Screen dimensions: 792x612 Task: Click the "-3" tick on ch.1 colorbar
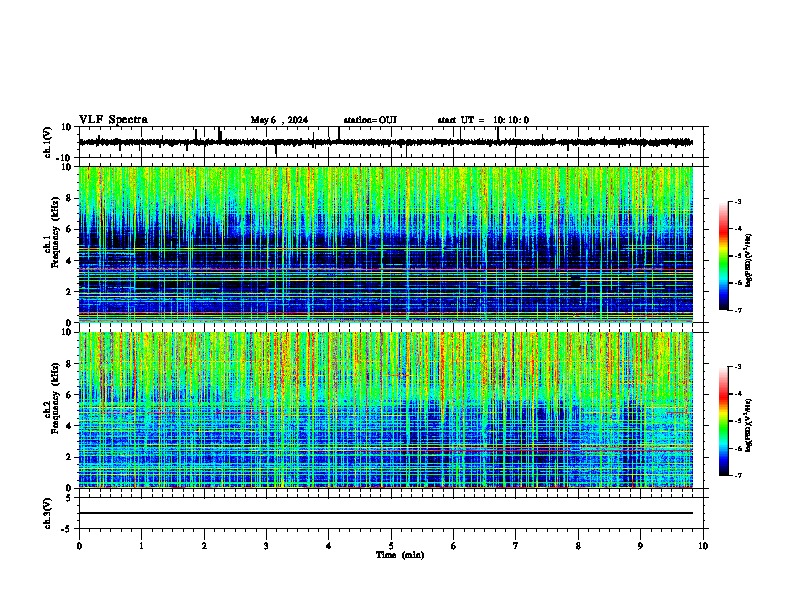pyautogui.click(x=738, y=201)
